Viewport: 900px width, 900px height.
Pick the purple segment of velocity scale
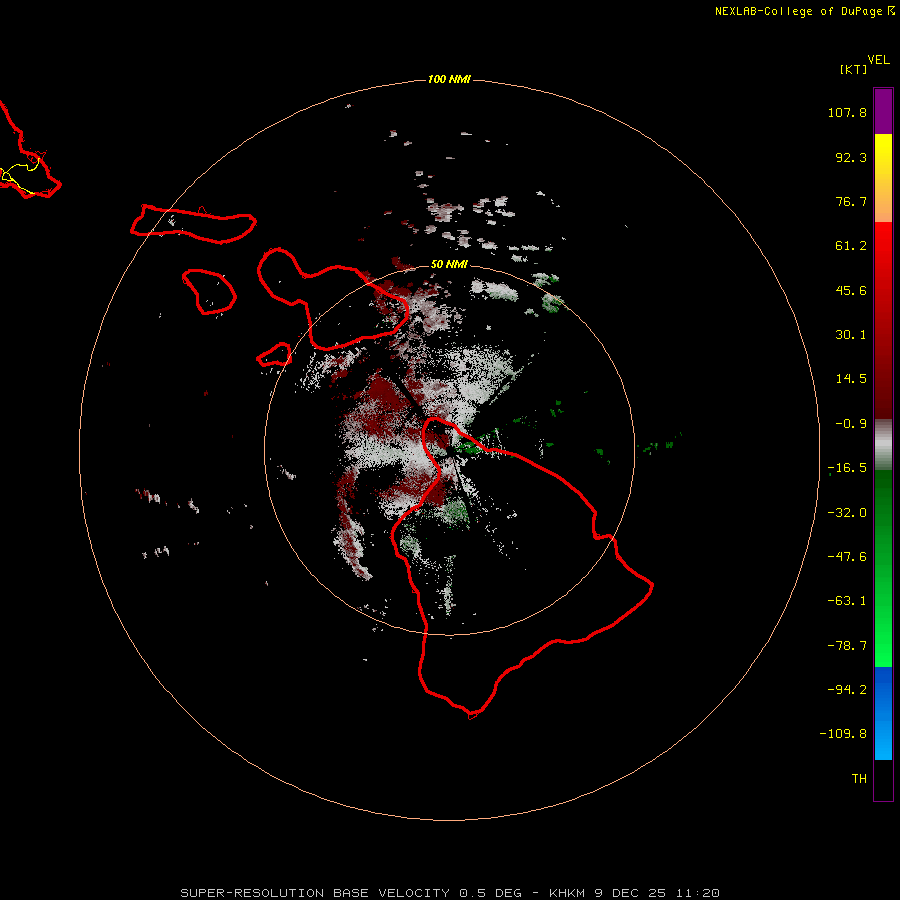(x=883, y=111)
